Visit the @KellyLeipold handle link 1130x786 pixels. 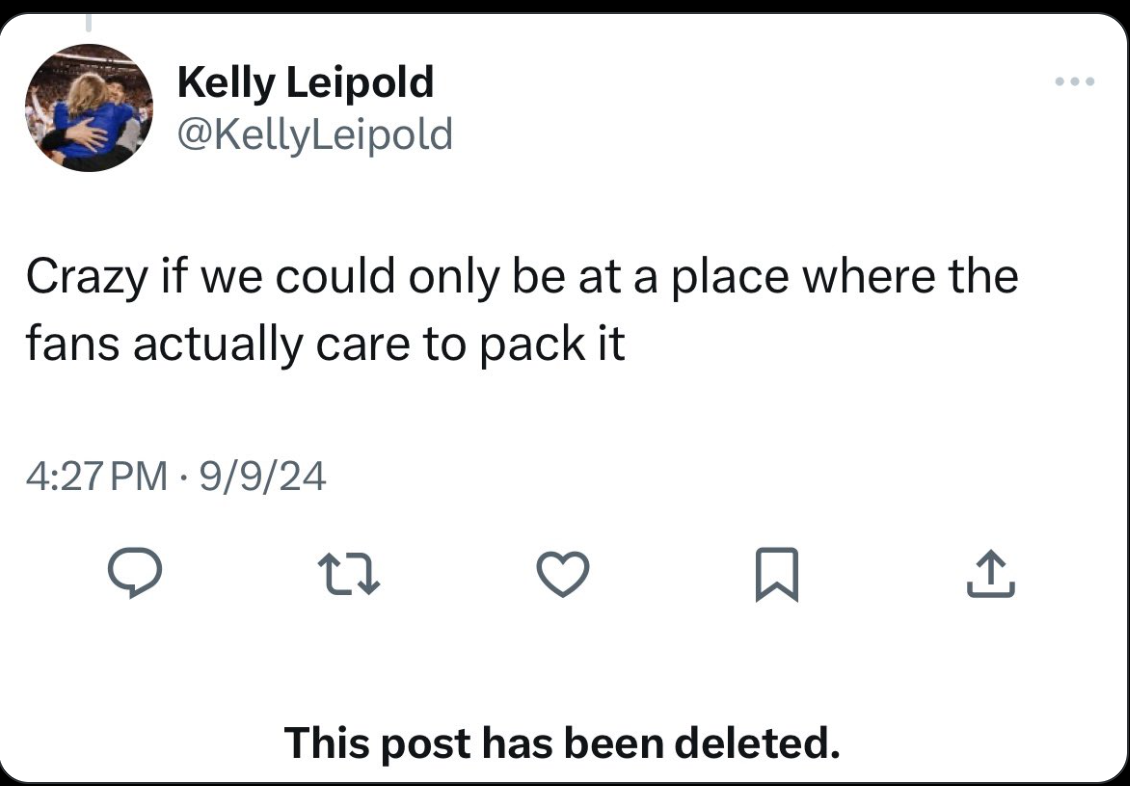click(x=314, y=133)
